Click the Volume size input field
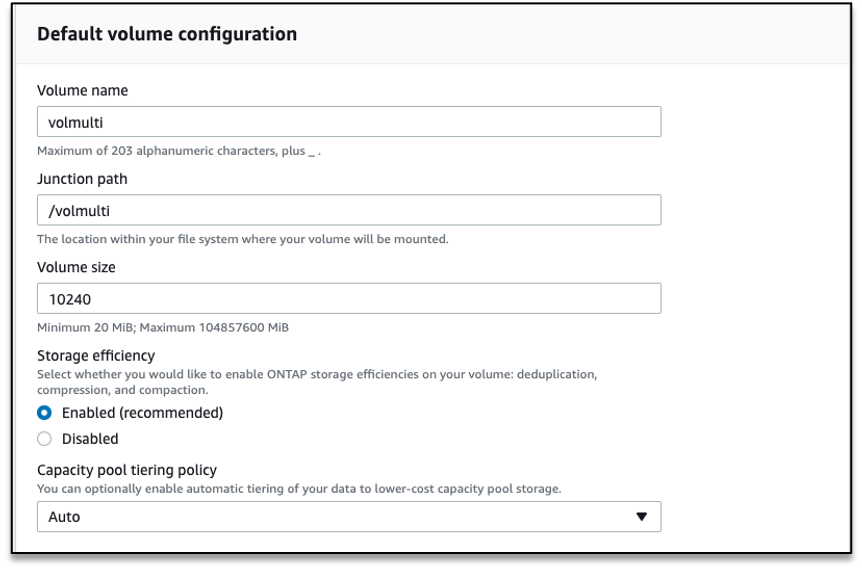862x570 pixels. 348,298
